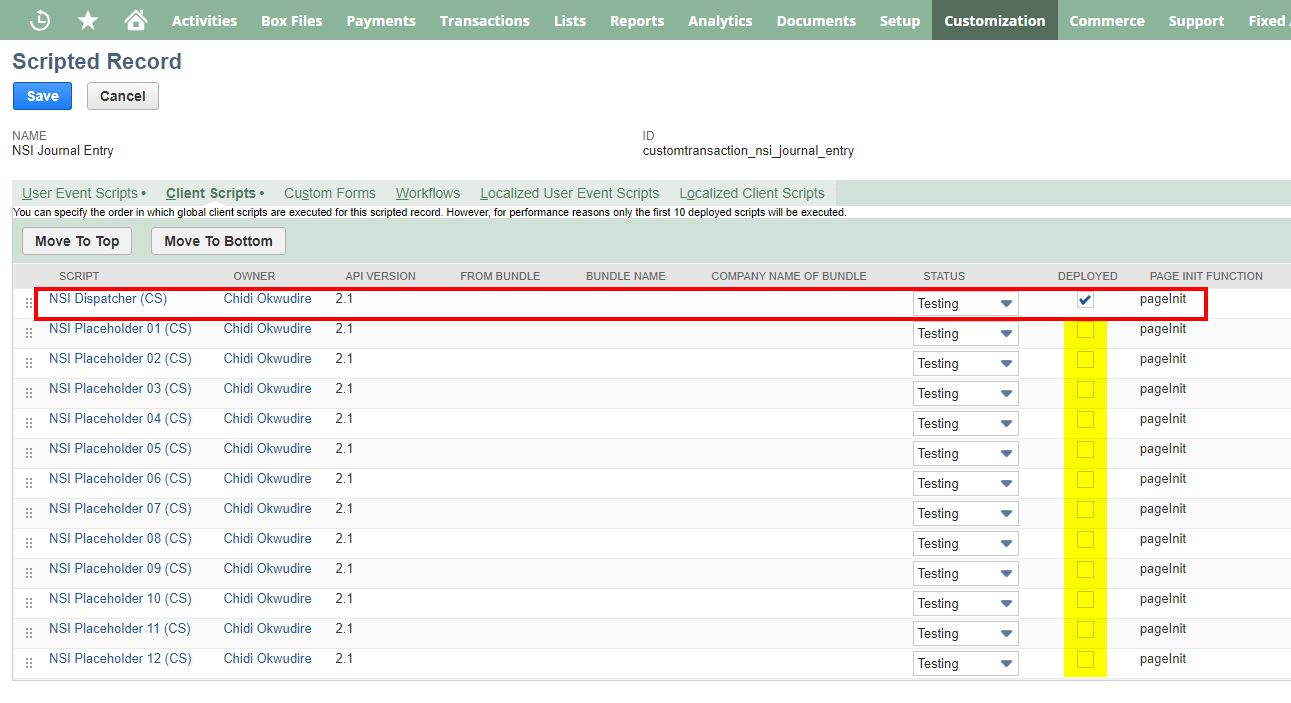Click Move To Top button
Image resolution: width=1291 pixels, height=703 pixels.
(x=77, y=241)
